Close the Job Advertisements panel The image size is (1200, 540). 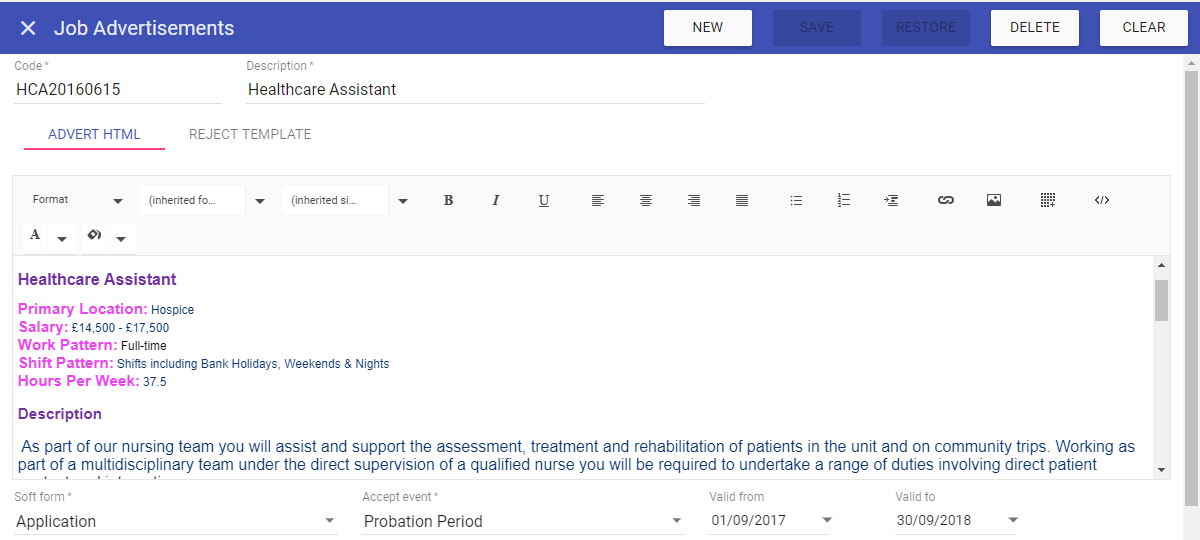(x=28, y=28)
